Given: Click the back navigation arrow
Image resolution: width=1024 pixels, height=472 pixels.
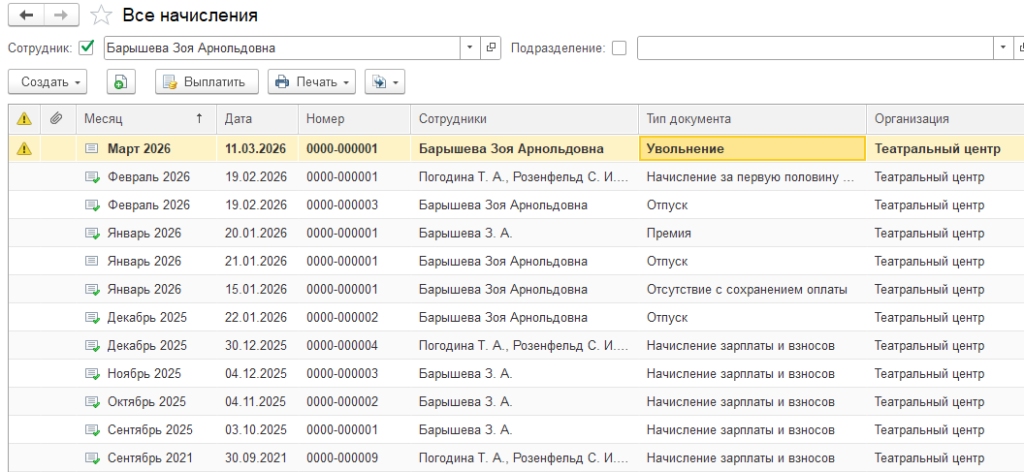Looking at the screenshot, I should pyautogui.click(x=26, y=15).
